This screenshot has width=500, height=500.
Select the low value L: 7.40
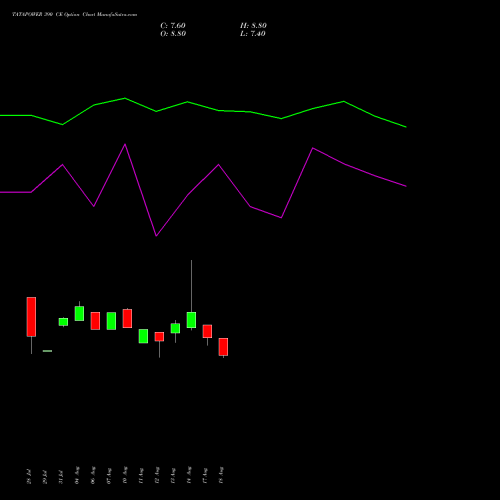pyautogui.click(x=253, y=34)
